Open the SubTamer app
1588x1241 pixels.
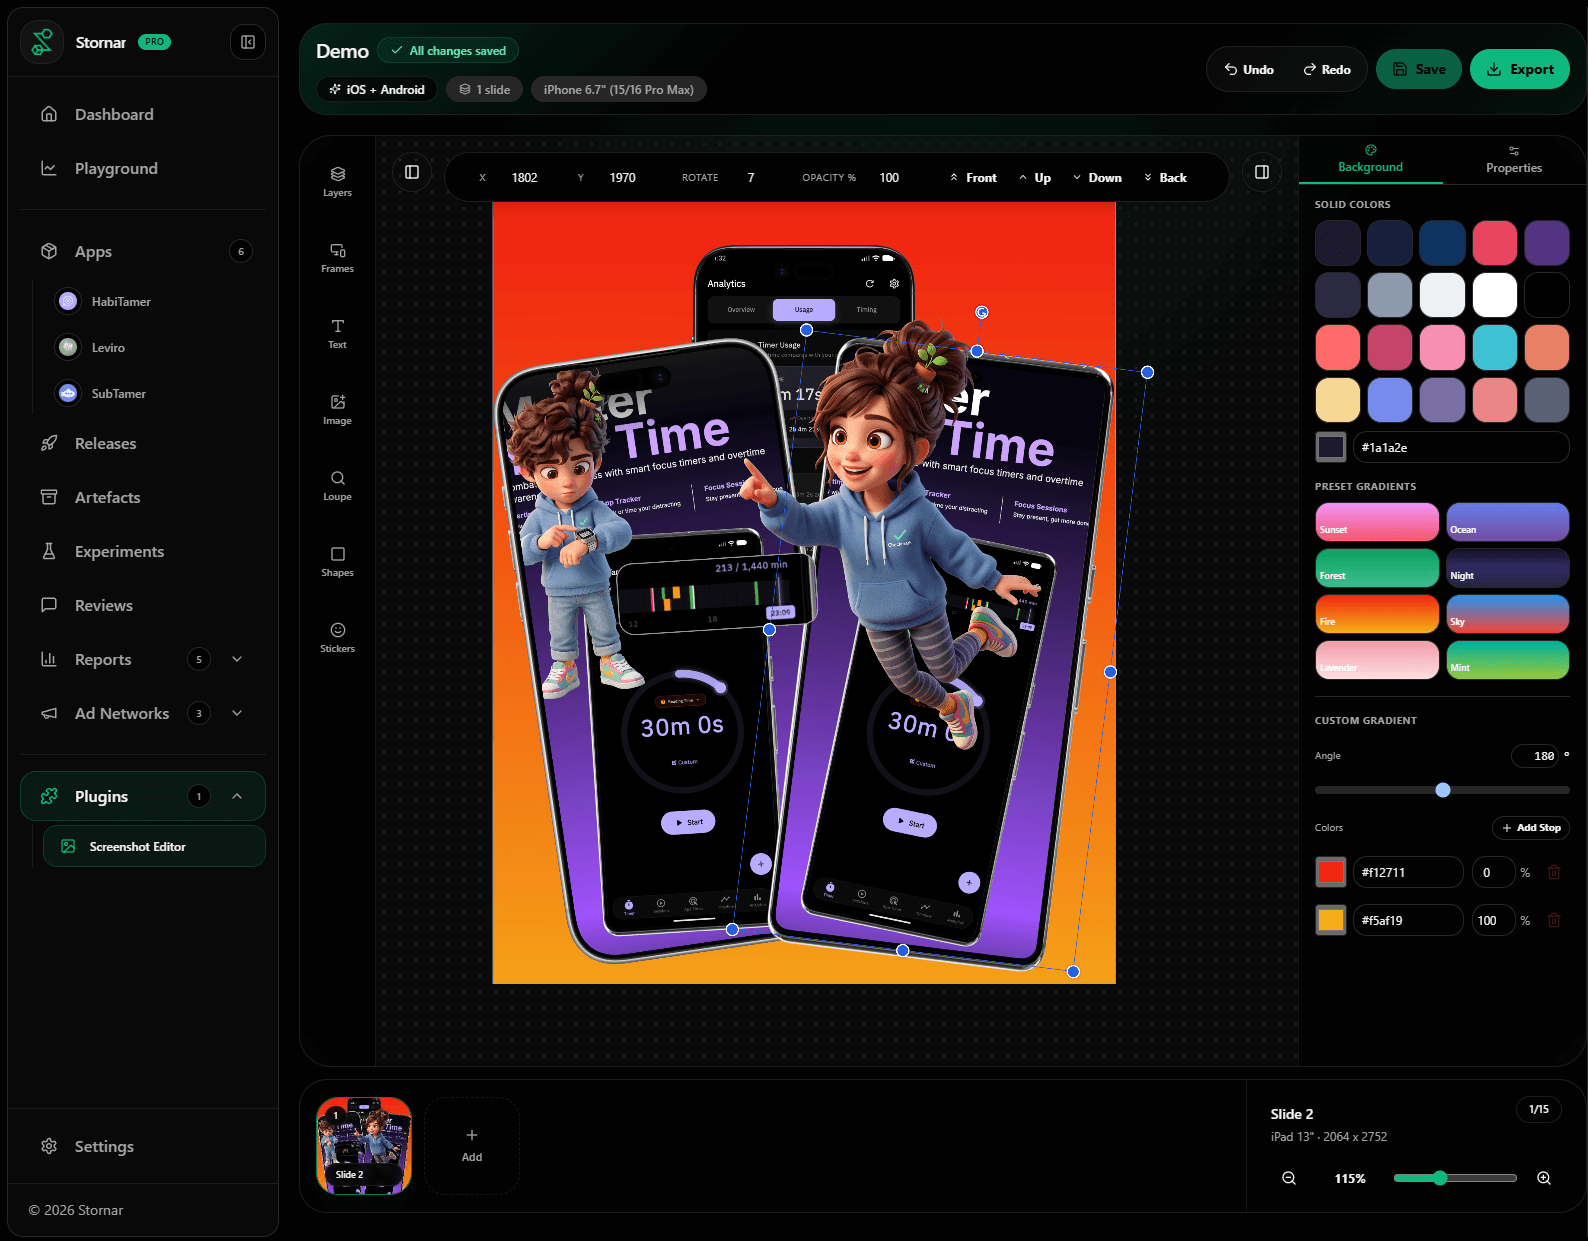118,393
